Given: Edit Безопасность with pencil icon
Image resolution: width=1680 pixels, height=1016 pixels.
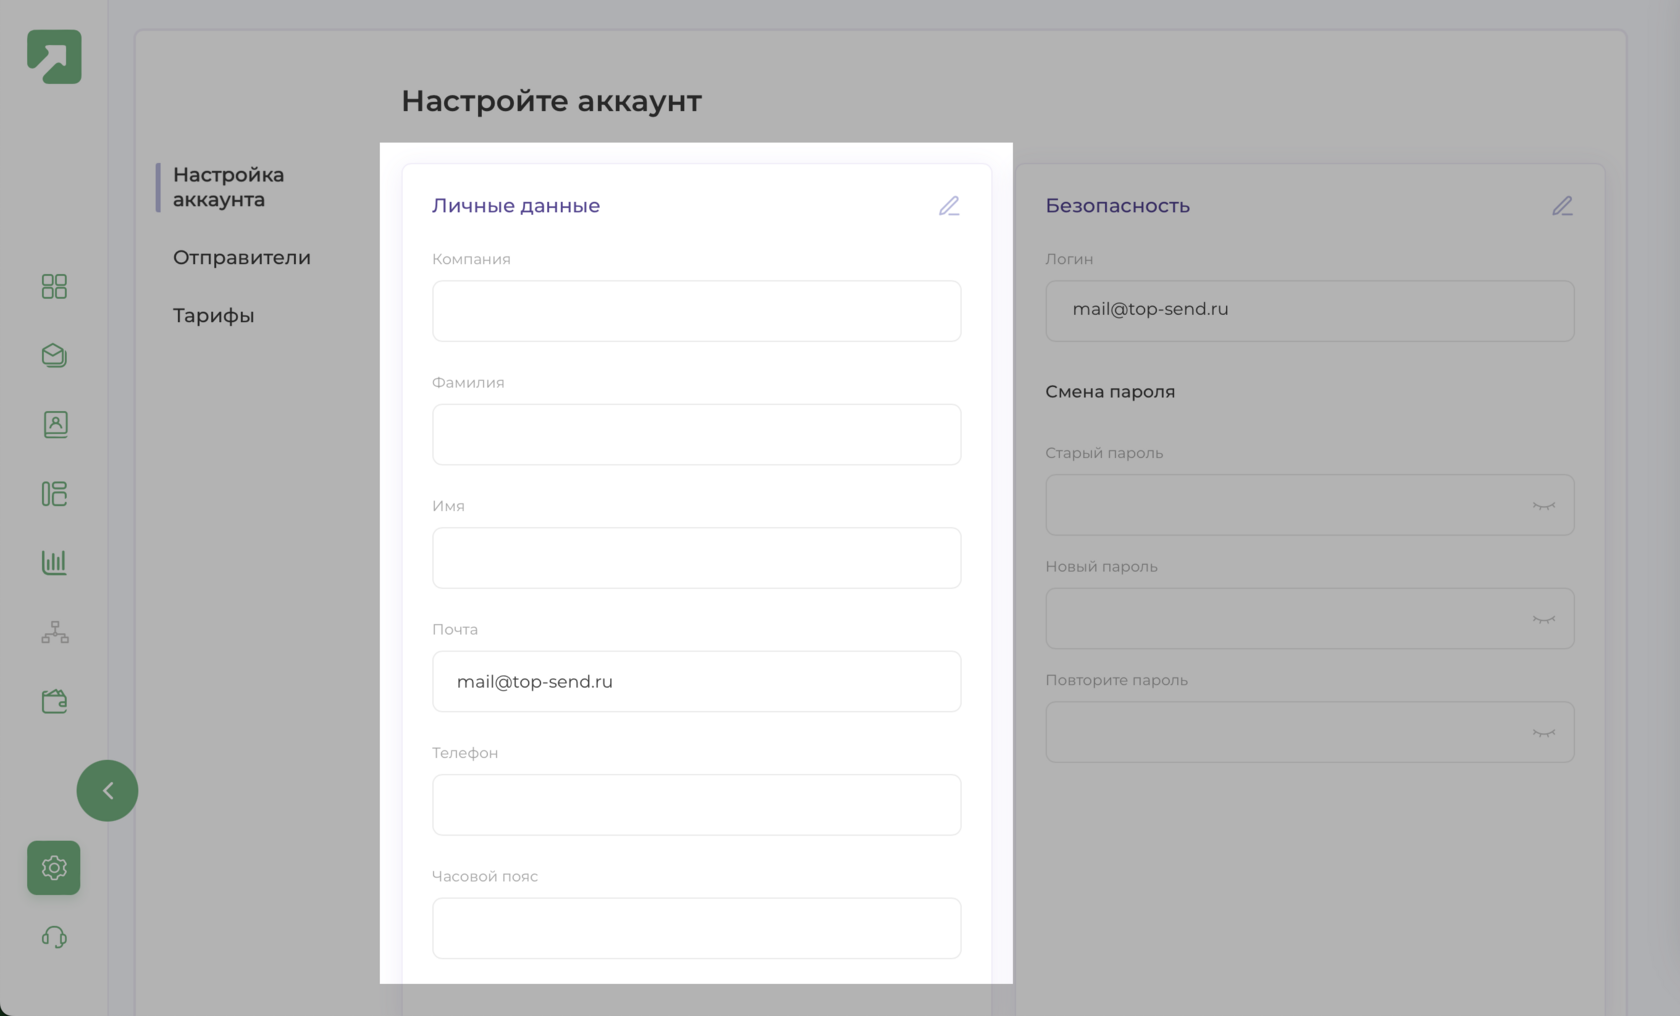Looking at the screenshot, I should pyautogui.click(x=1562, y=206).
